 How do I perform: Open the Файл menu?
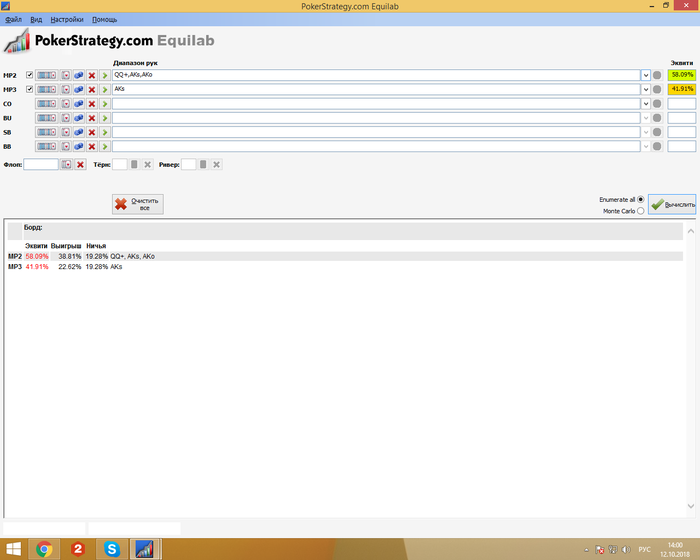point(13,20)
